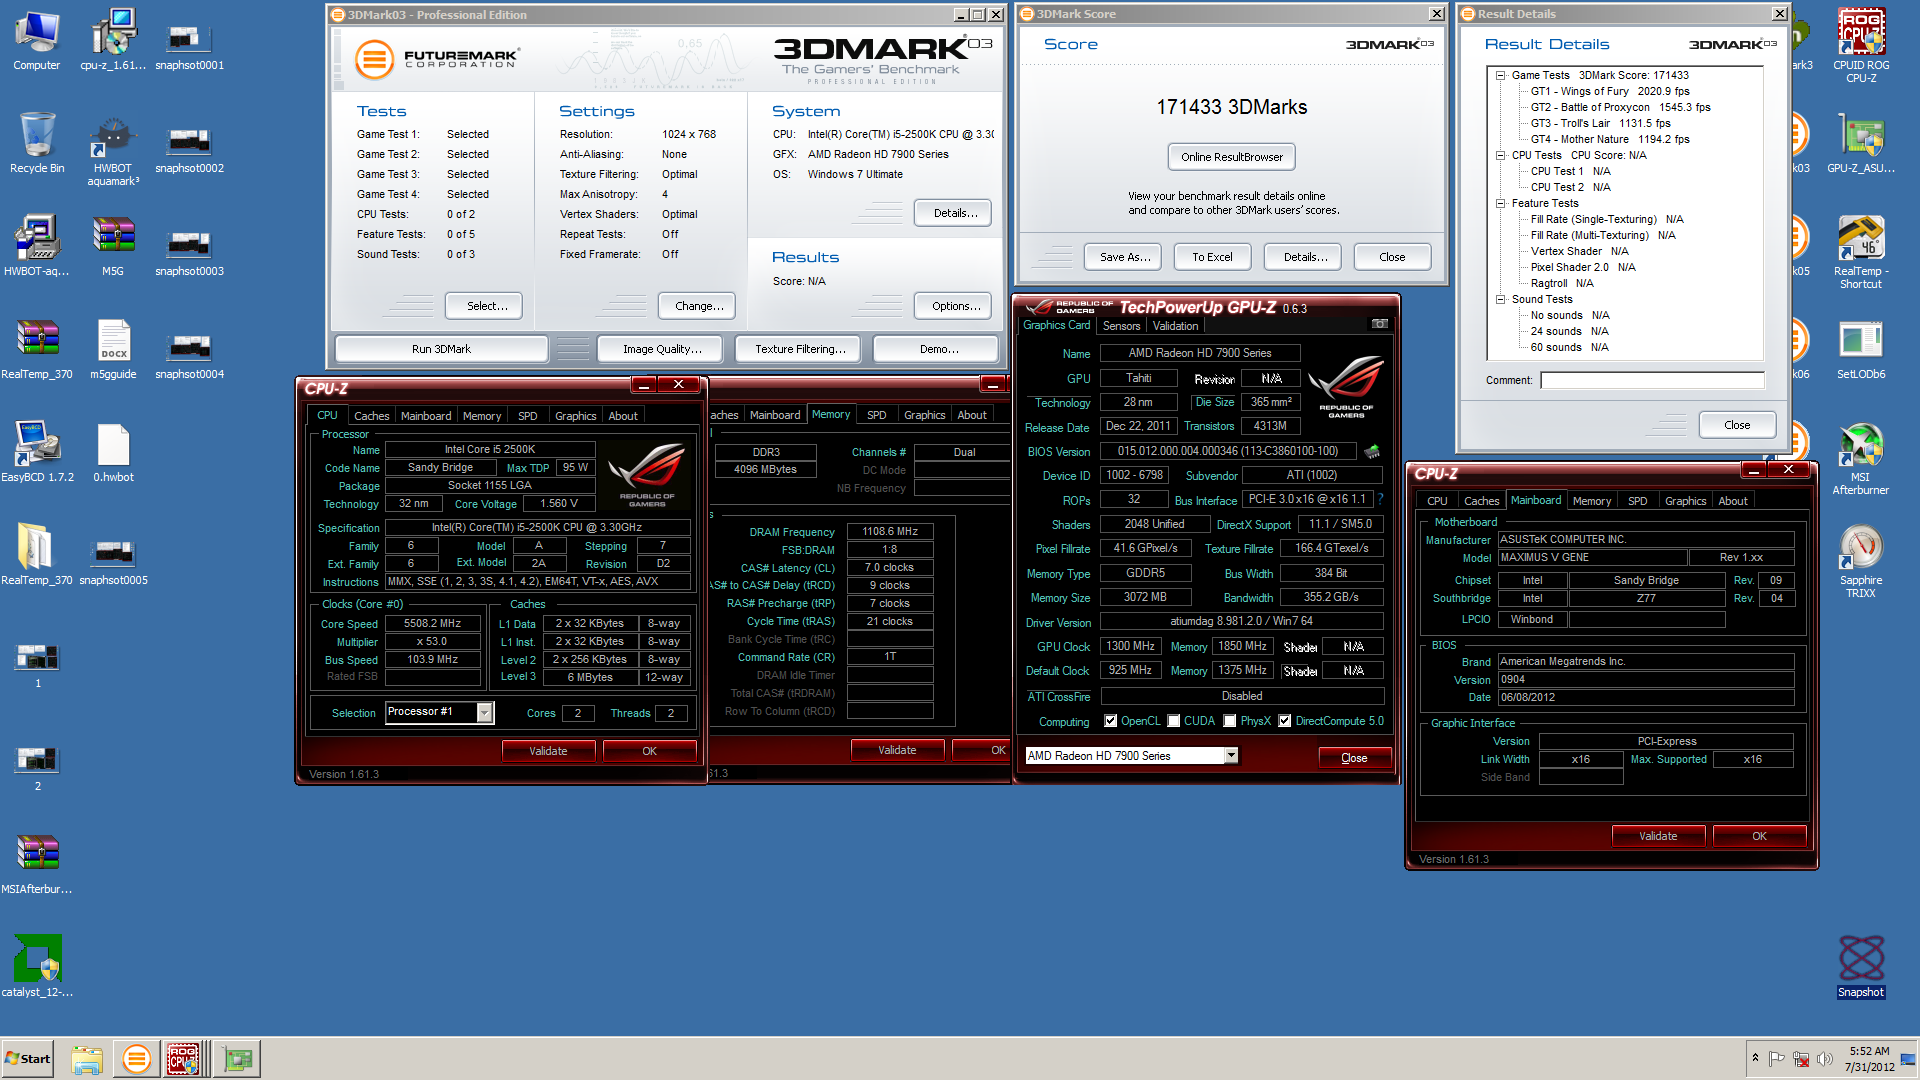Click Validate in left CPU-Z window
1920x1080 pixels.
548,751
